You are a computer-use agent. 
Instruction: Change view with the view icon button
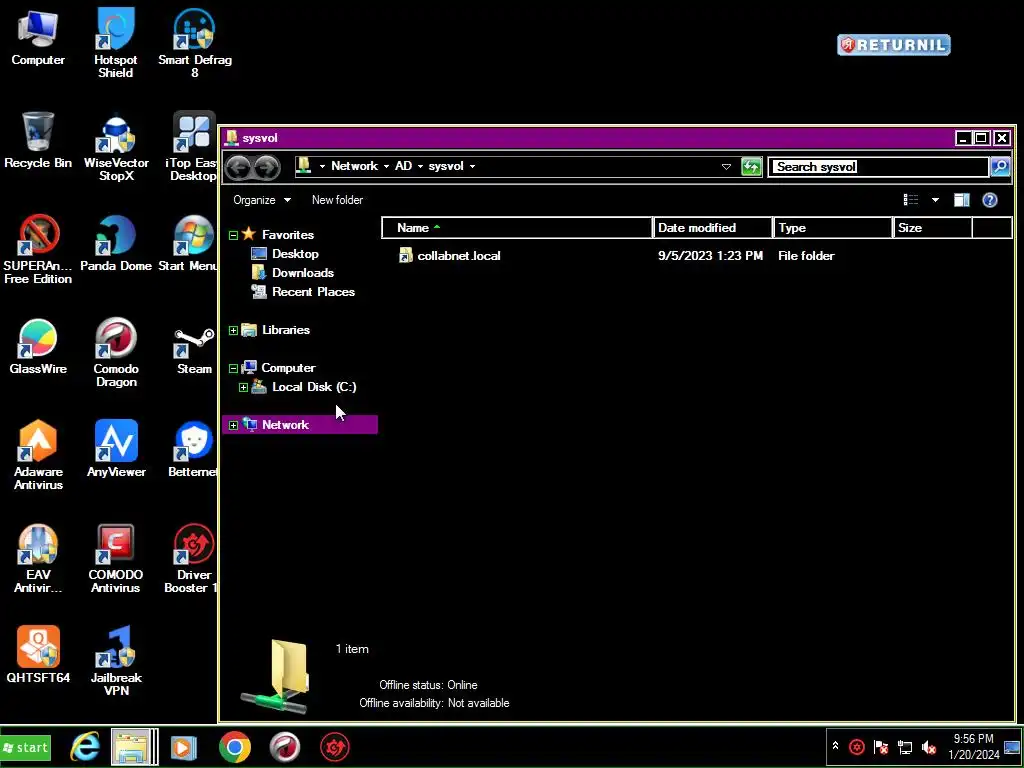point(910,200)
